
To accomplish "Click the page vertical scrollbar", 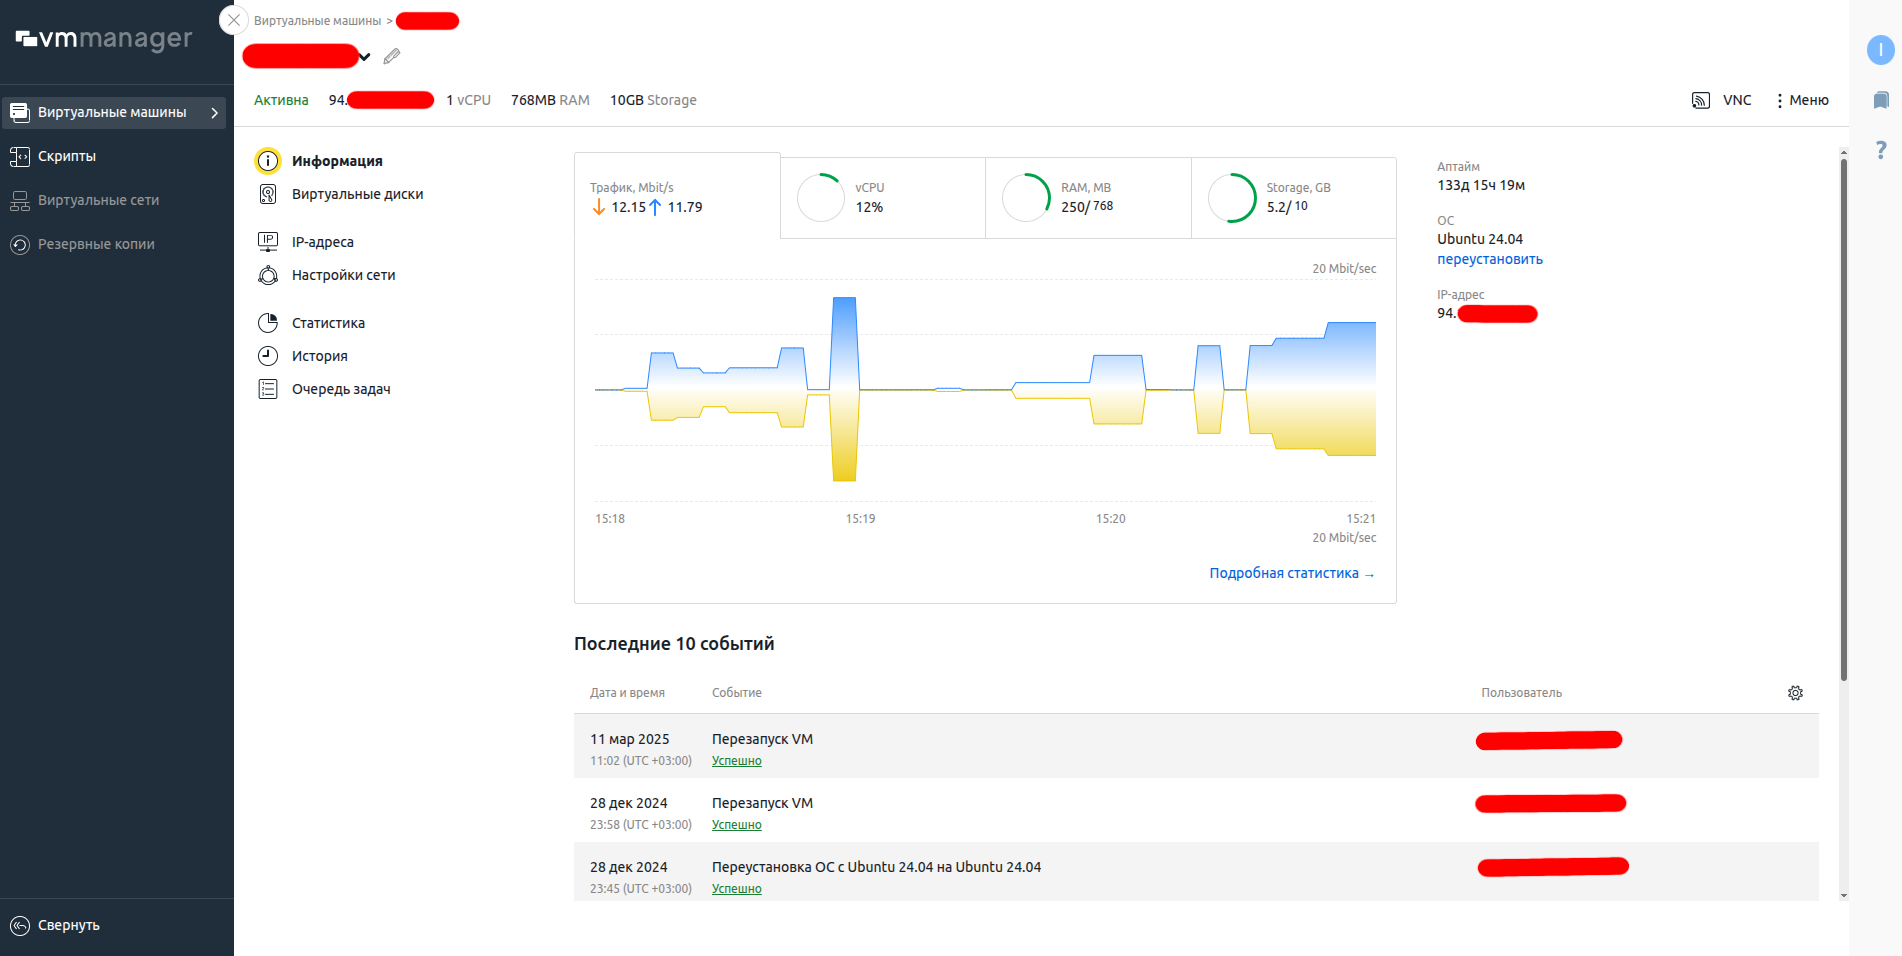I will pos(1843,420).
